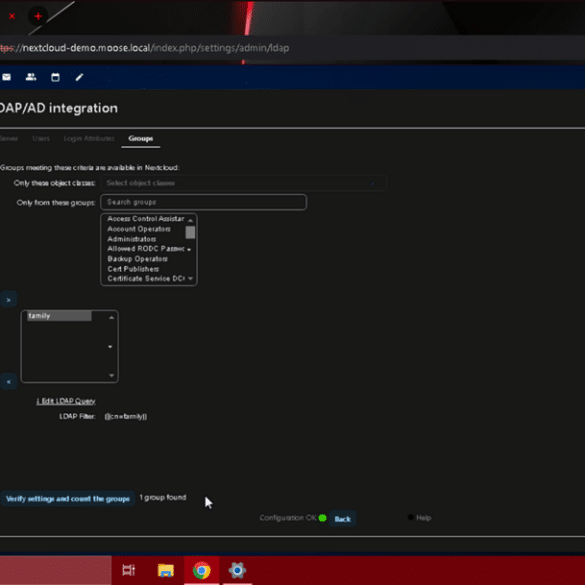Click the Search groups input field
This screenshot has height=585, width=585.
click(x=204, y=202)
